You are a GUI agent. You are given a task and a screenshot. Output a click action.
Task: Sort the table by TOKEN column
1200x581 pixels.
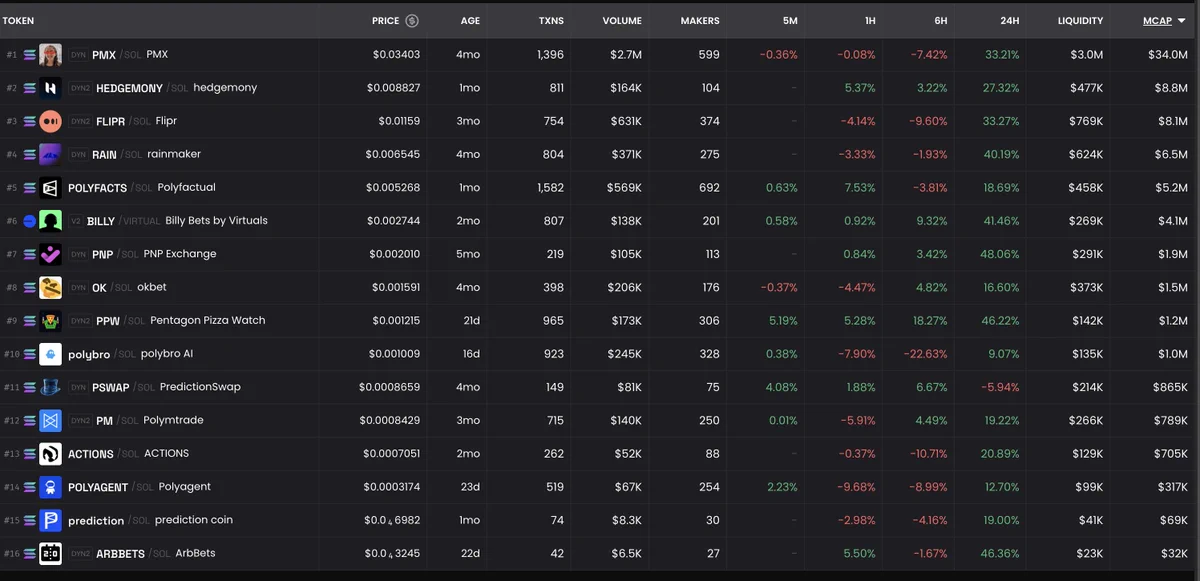[x=18, y=21]
